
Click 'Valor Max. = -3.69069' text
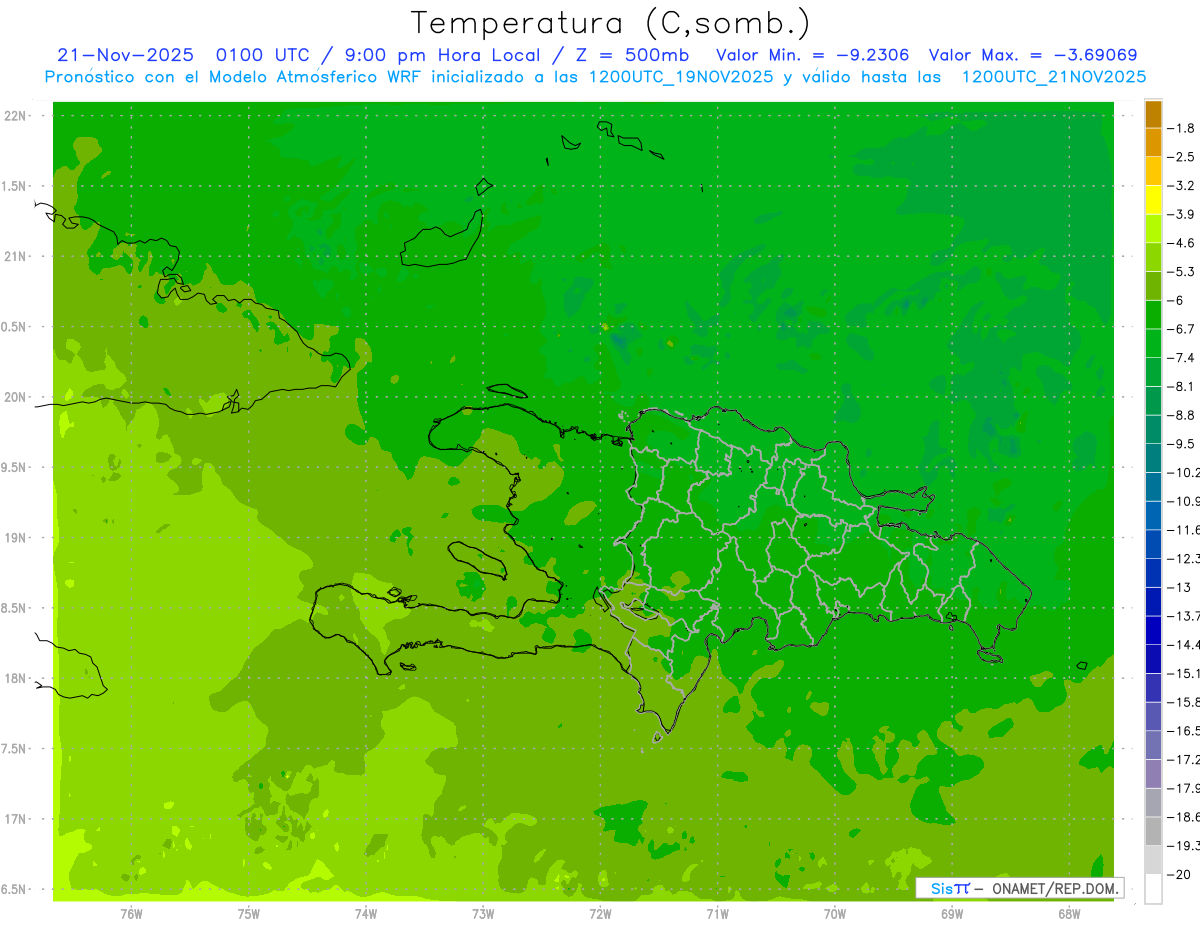coord(1033,55)
